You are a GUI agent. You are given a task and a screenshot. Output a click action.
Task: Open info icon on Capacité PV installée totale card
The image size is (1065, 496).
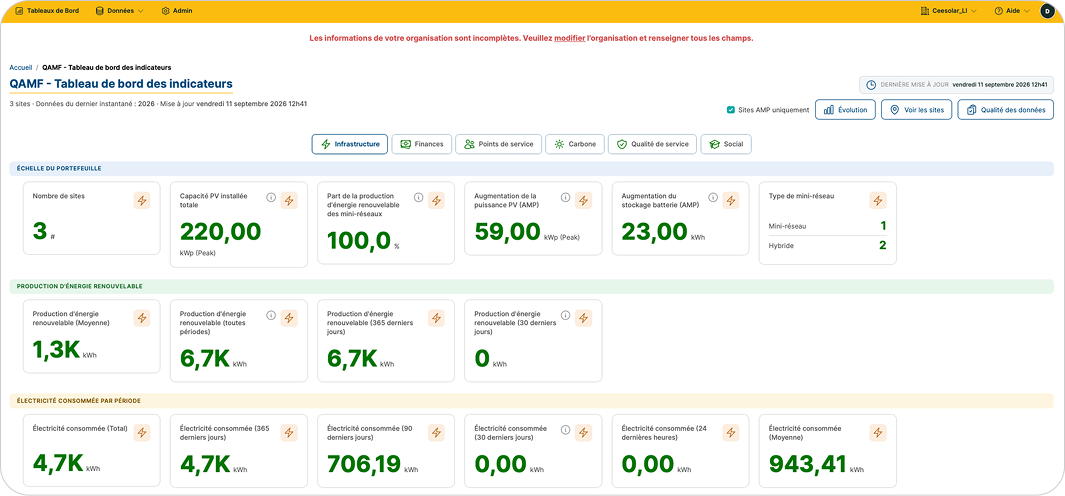click(271, 198)
